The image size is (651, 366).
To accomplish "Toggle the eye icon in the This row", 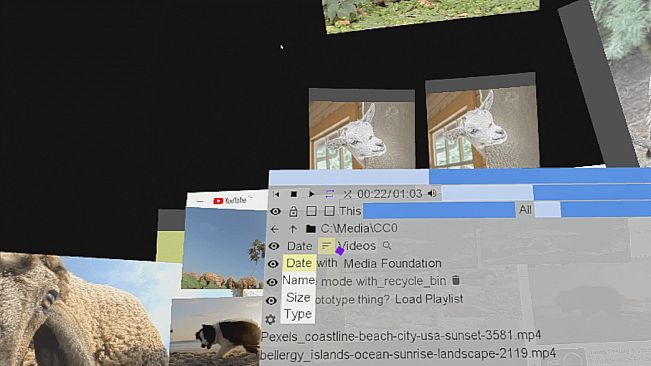I will pos(275,212).
